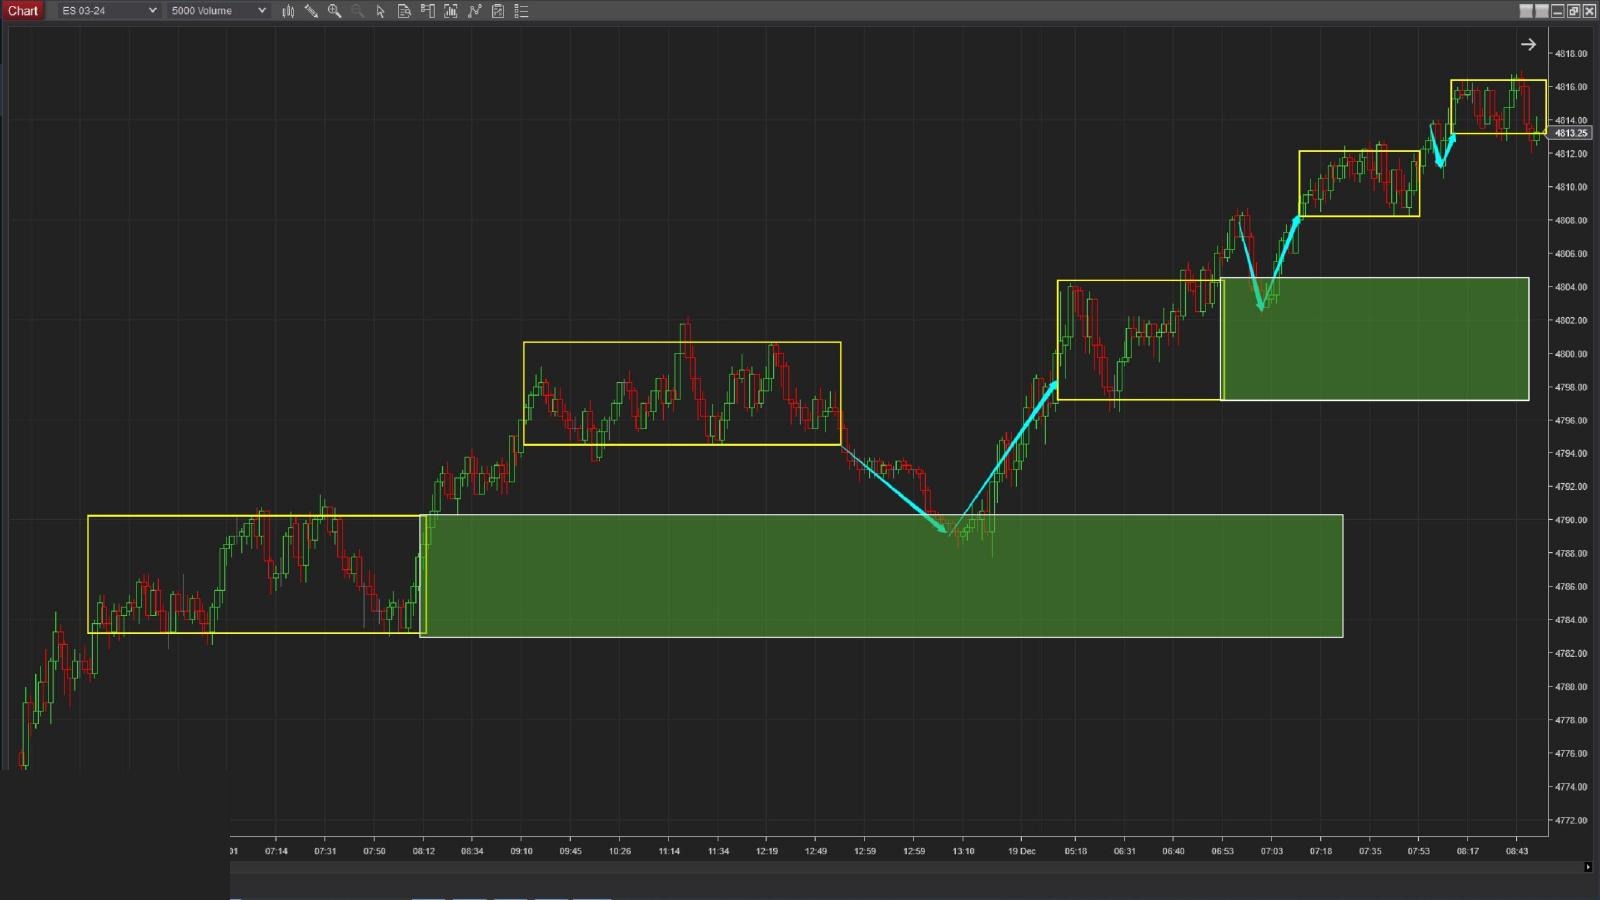The image size is (1600, 900).
Task: Toggle the Chart Trader panel icon
Action: click(x=428, y=11)
